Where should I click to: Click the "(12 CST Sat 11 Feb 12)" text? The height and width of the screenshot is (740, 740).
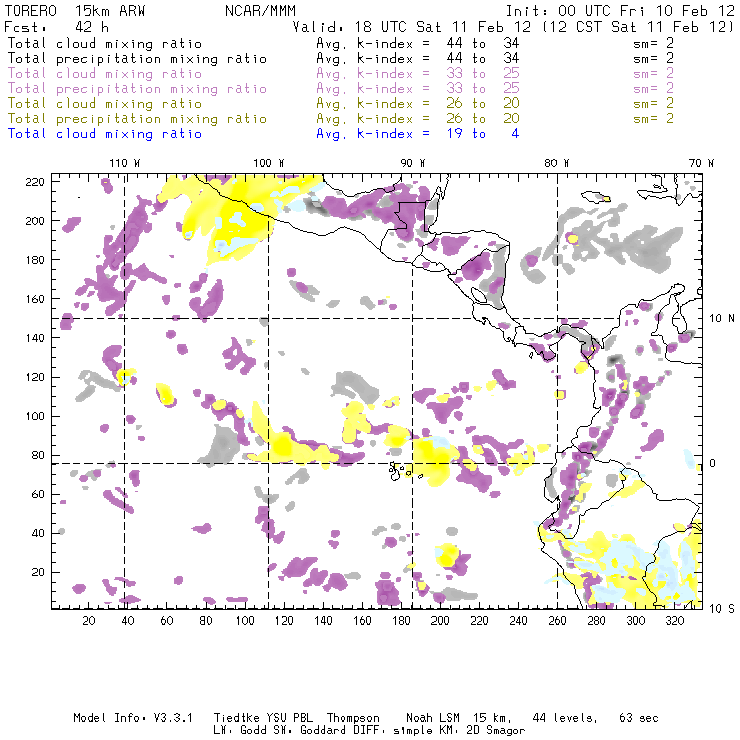(637, 27)
